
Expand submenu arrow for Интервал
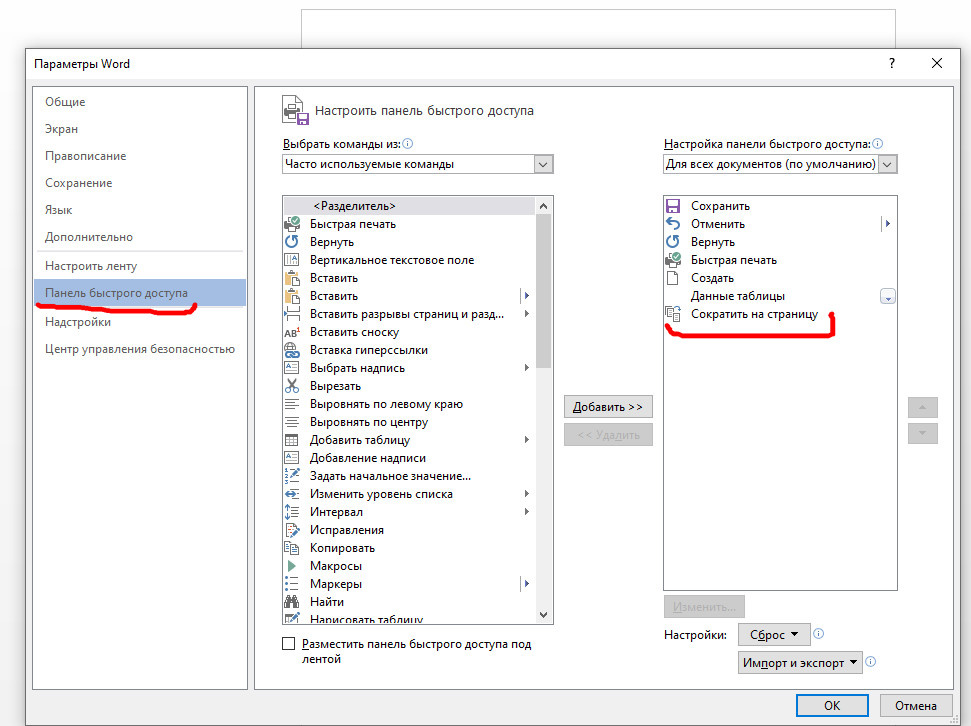tap(527, 512)
